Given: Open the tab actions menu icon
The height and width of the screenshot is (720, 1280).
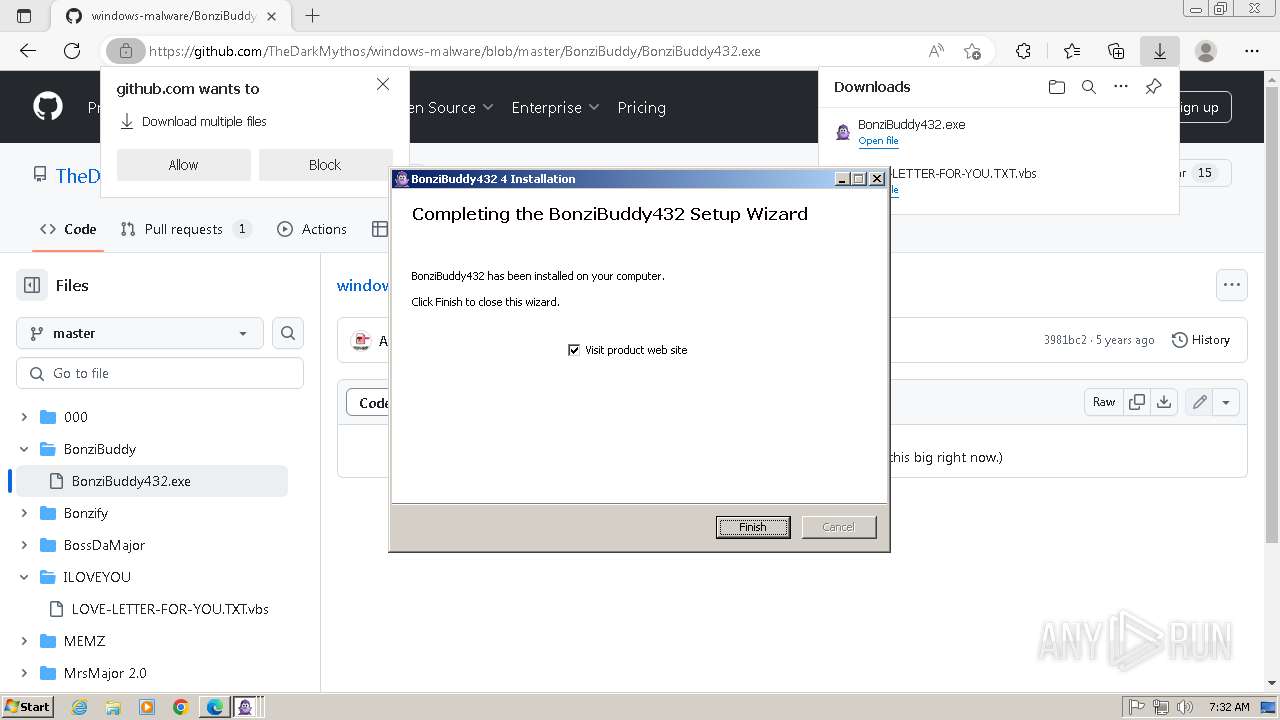Looking at the screenshot, I should click(24, 16).
